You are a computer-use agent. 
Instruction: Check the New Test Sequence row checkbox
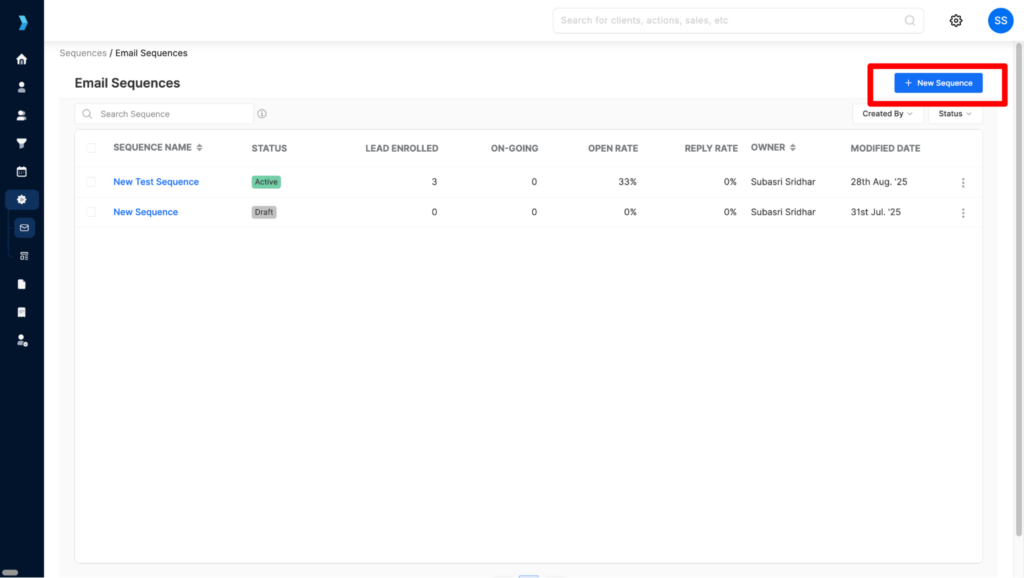click(x=91, y=181)
